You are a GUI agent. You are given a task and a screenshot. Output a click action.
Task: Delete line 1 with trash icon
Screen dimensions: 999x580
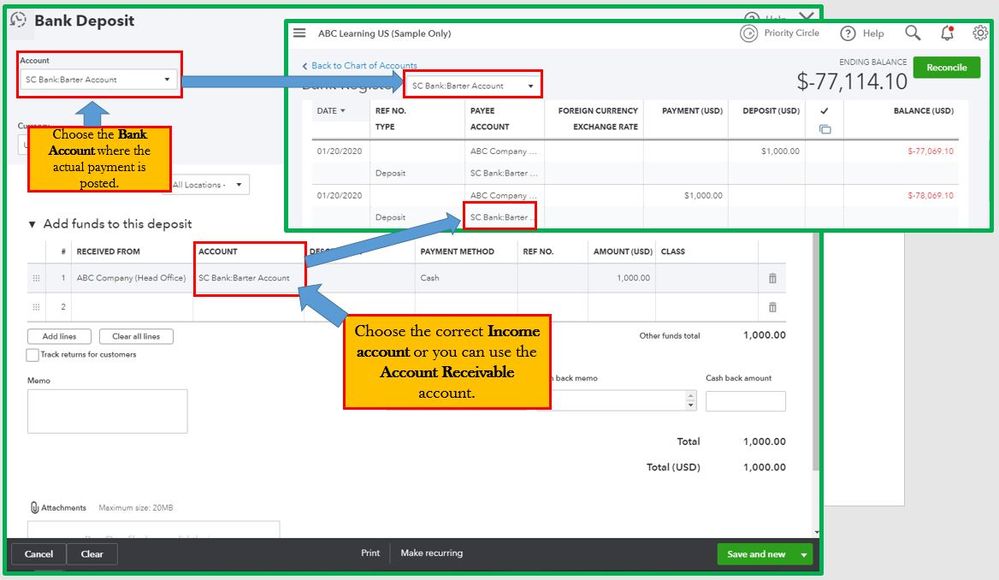[772, 278]
